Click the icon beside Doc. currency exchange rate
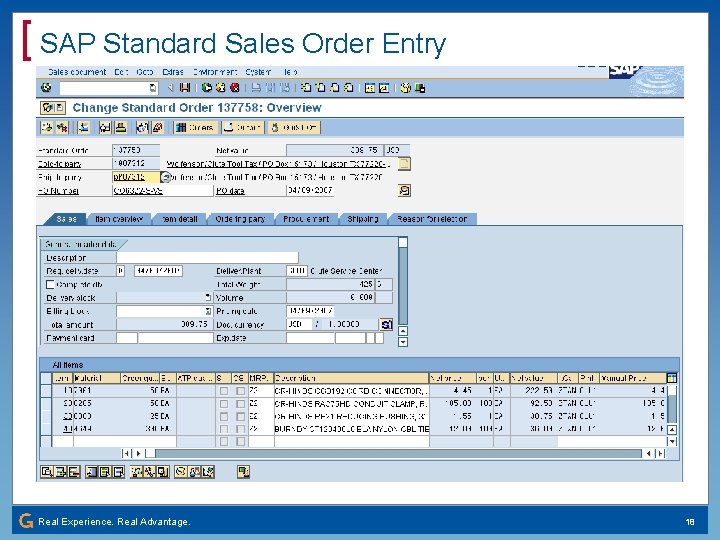The image size is (720, 540). click(386, 325)
